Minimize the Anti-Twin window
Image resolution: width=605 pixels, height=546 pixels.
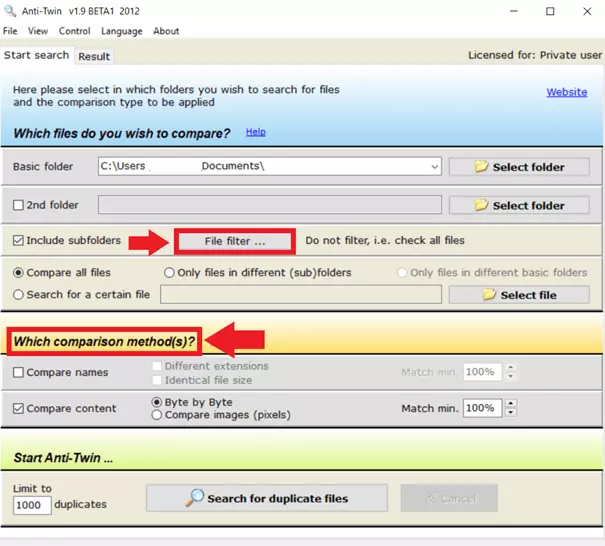pos(514,11)
